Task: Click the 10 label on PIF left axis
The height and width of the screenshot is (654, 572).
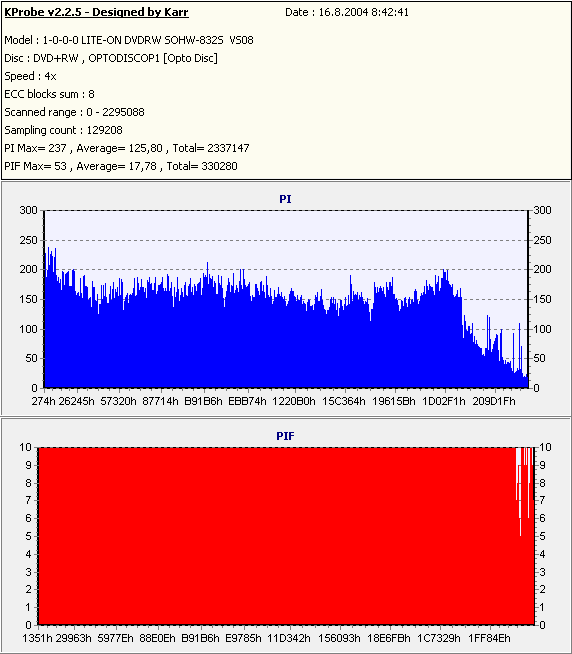Action: [25, 447]
